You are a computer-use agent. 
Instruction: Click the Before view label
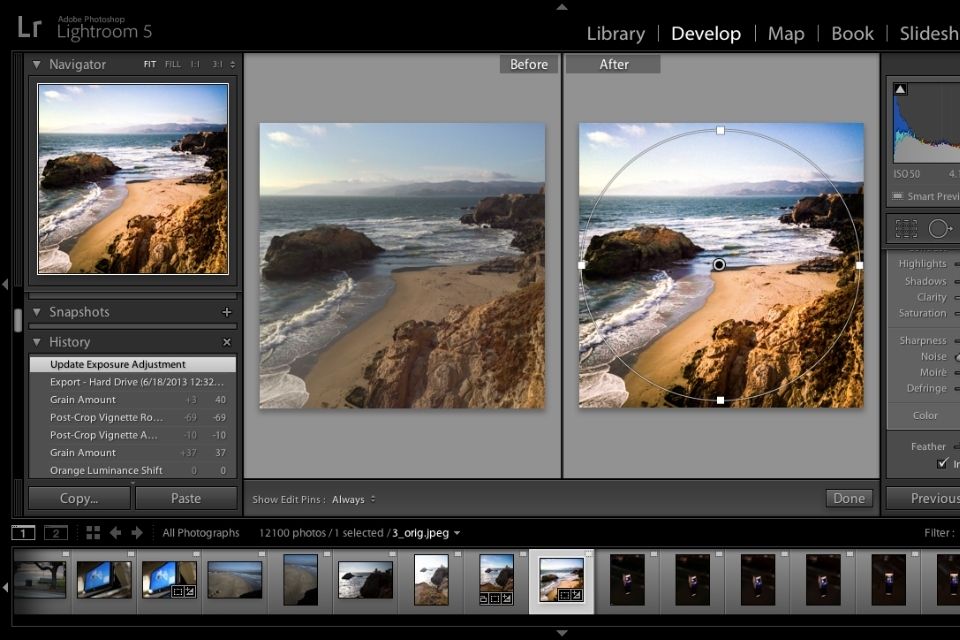tap(529, 64)
